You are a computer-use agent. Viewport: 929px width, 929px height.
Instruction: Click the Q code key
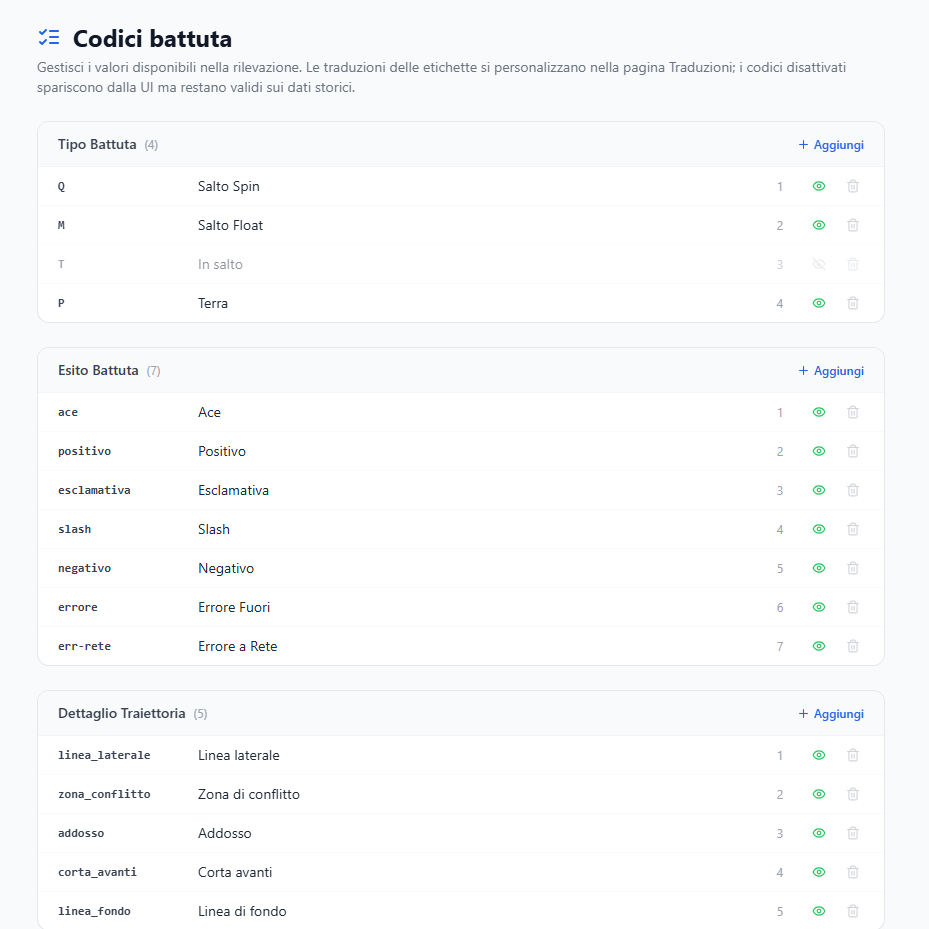point(61,187)
